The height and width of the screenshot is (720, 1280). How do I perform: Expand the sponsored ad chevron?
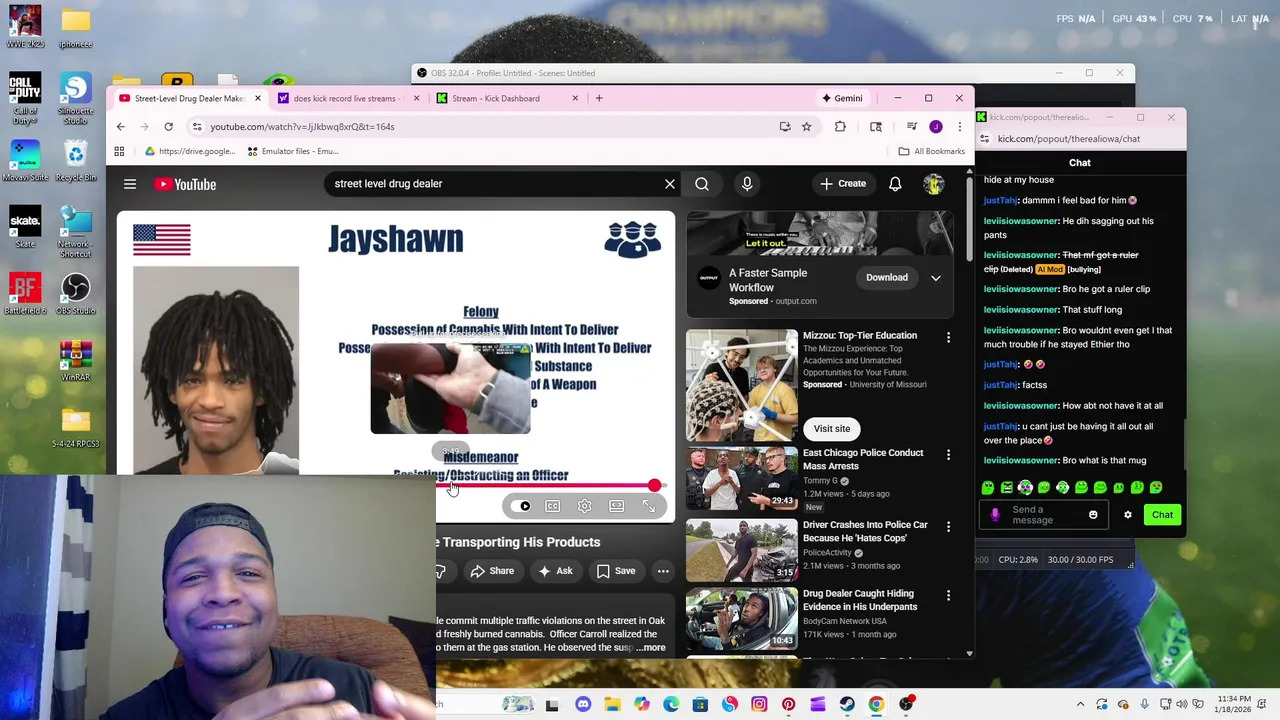coord(936,278)
